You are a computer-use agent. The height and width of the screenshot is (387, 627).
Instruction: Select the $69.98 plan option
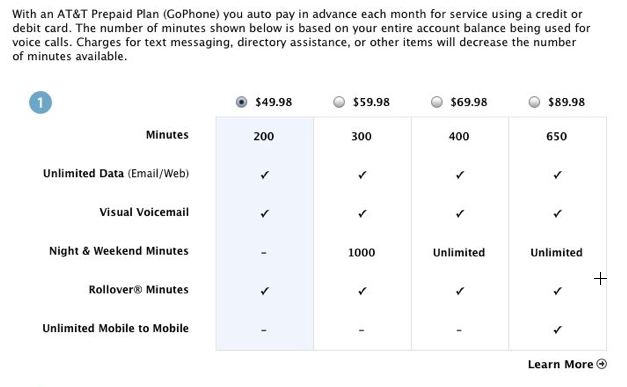pyautogui.click(x=437, y=102)
